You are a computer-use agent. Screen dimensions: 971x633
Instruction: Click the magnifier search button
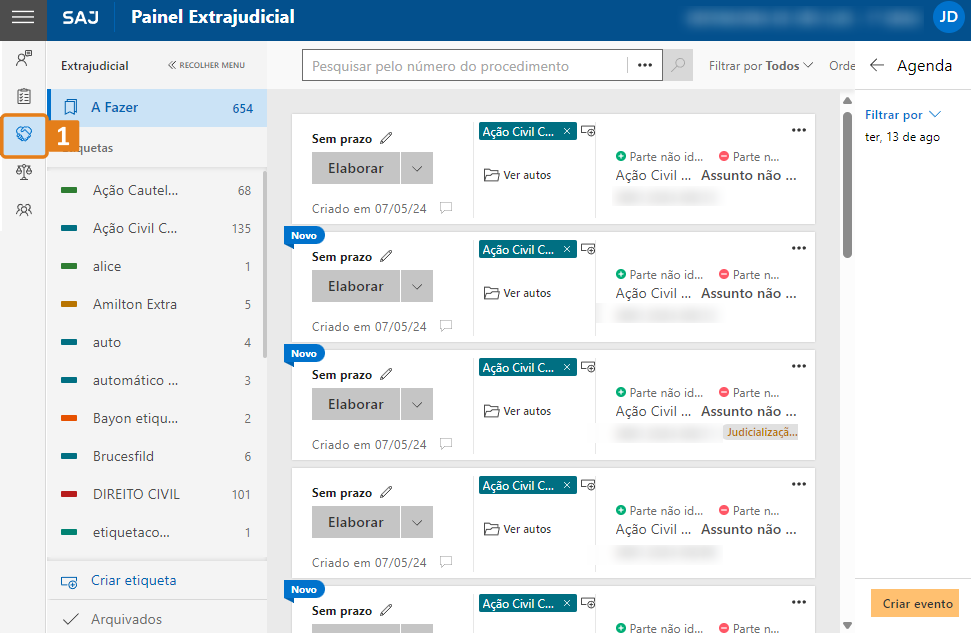point(678,65)
